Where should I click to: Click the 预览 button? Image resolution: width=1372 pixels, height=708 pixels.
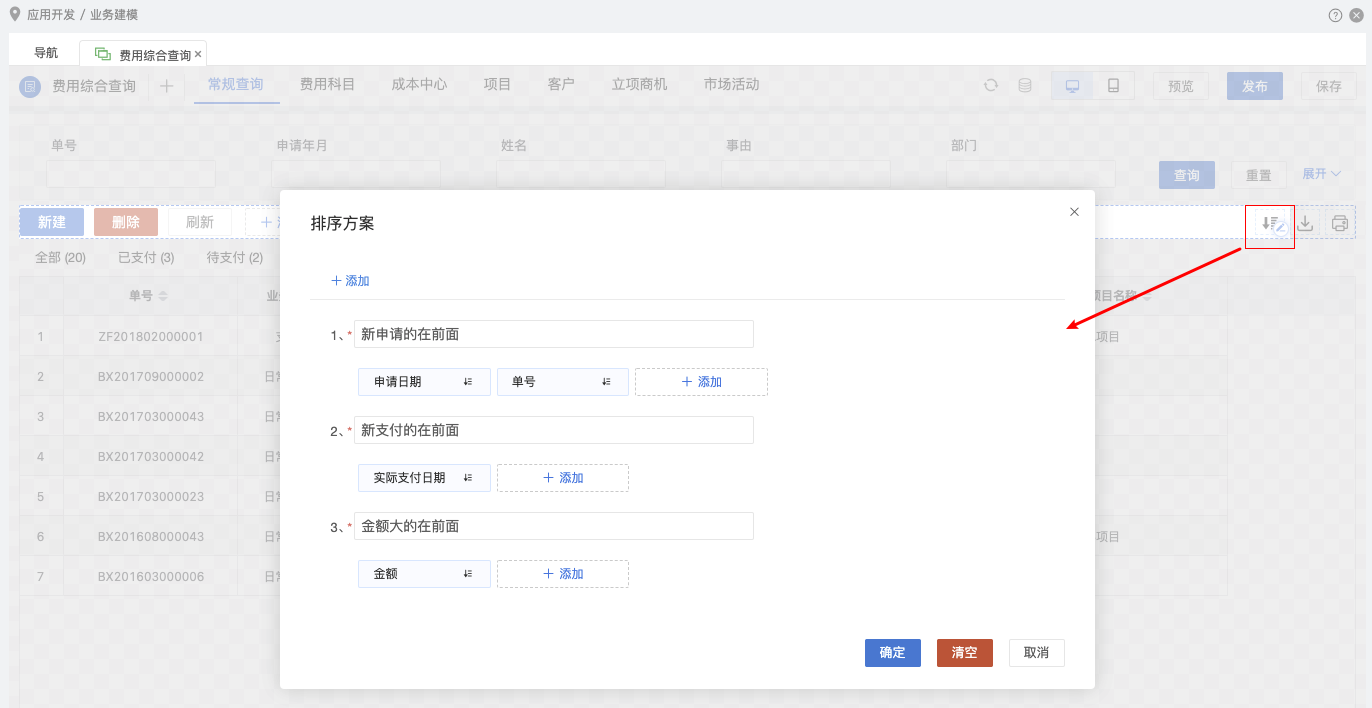tap(1181, 86)
